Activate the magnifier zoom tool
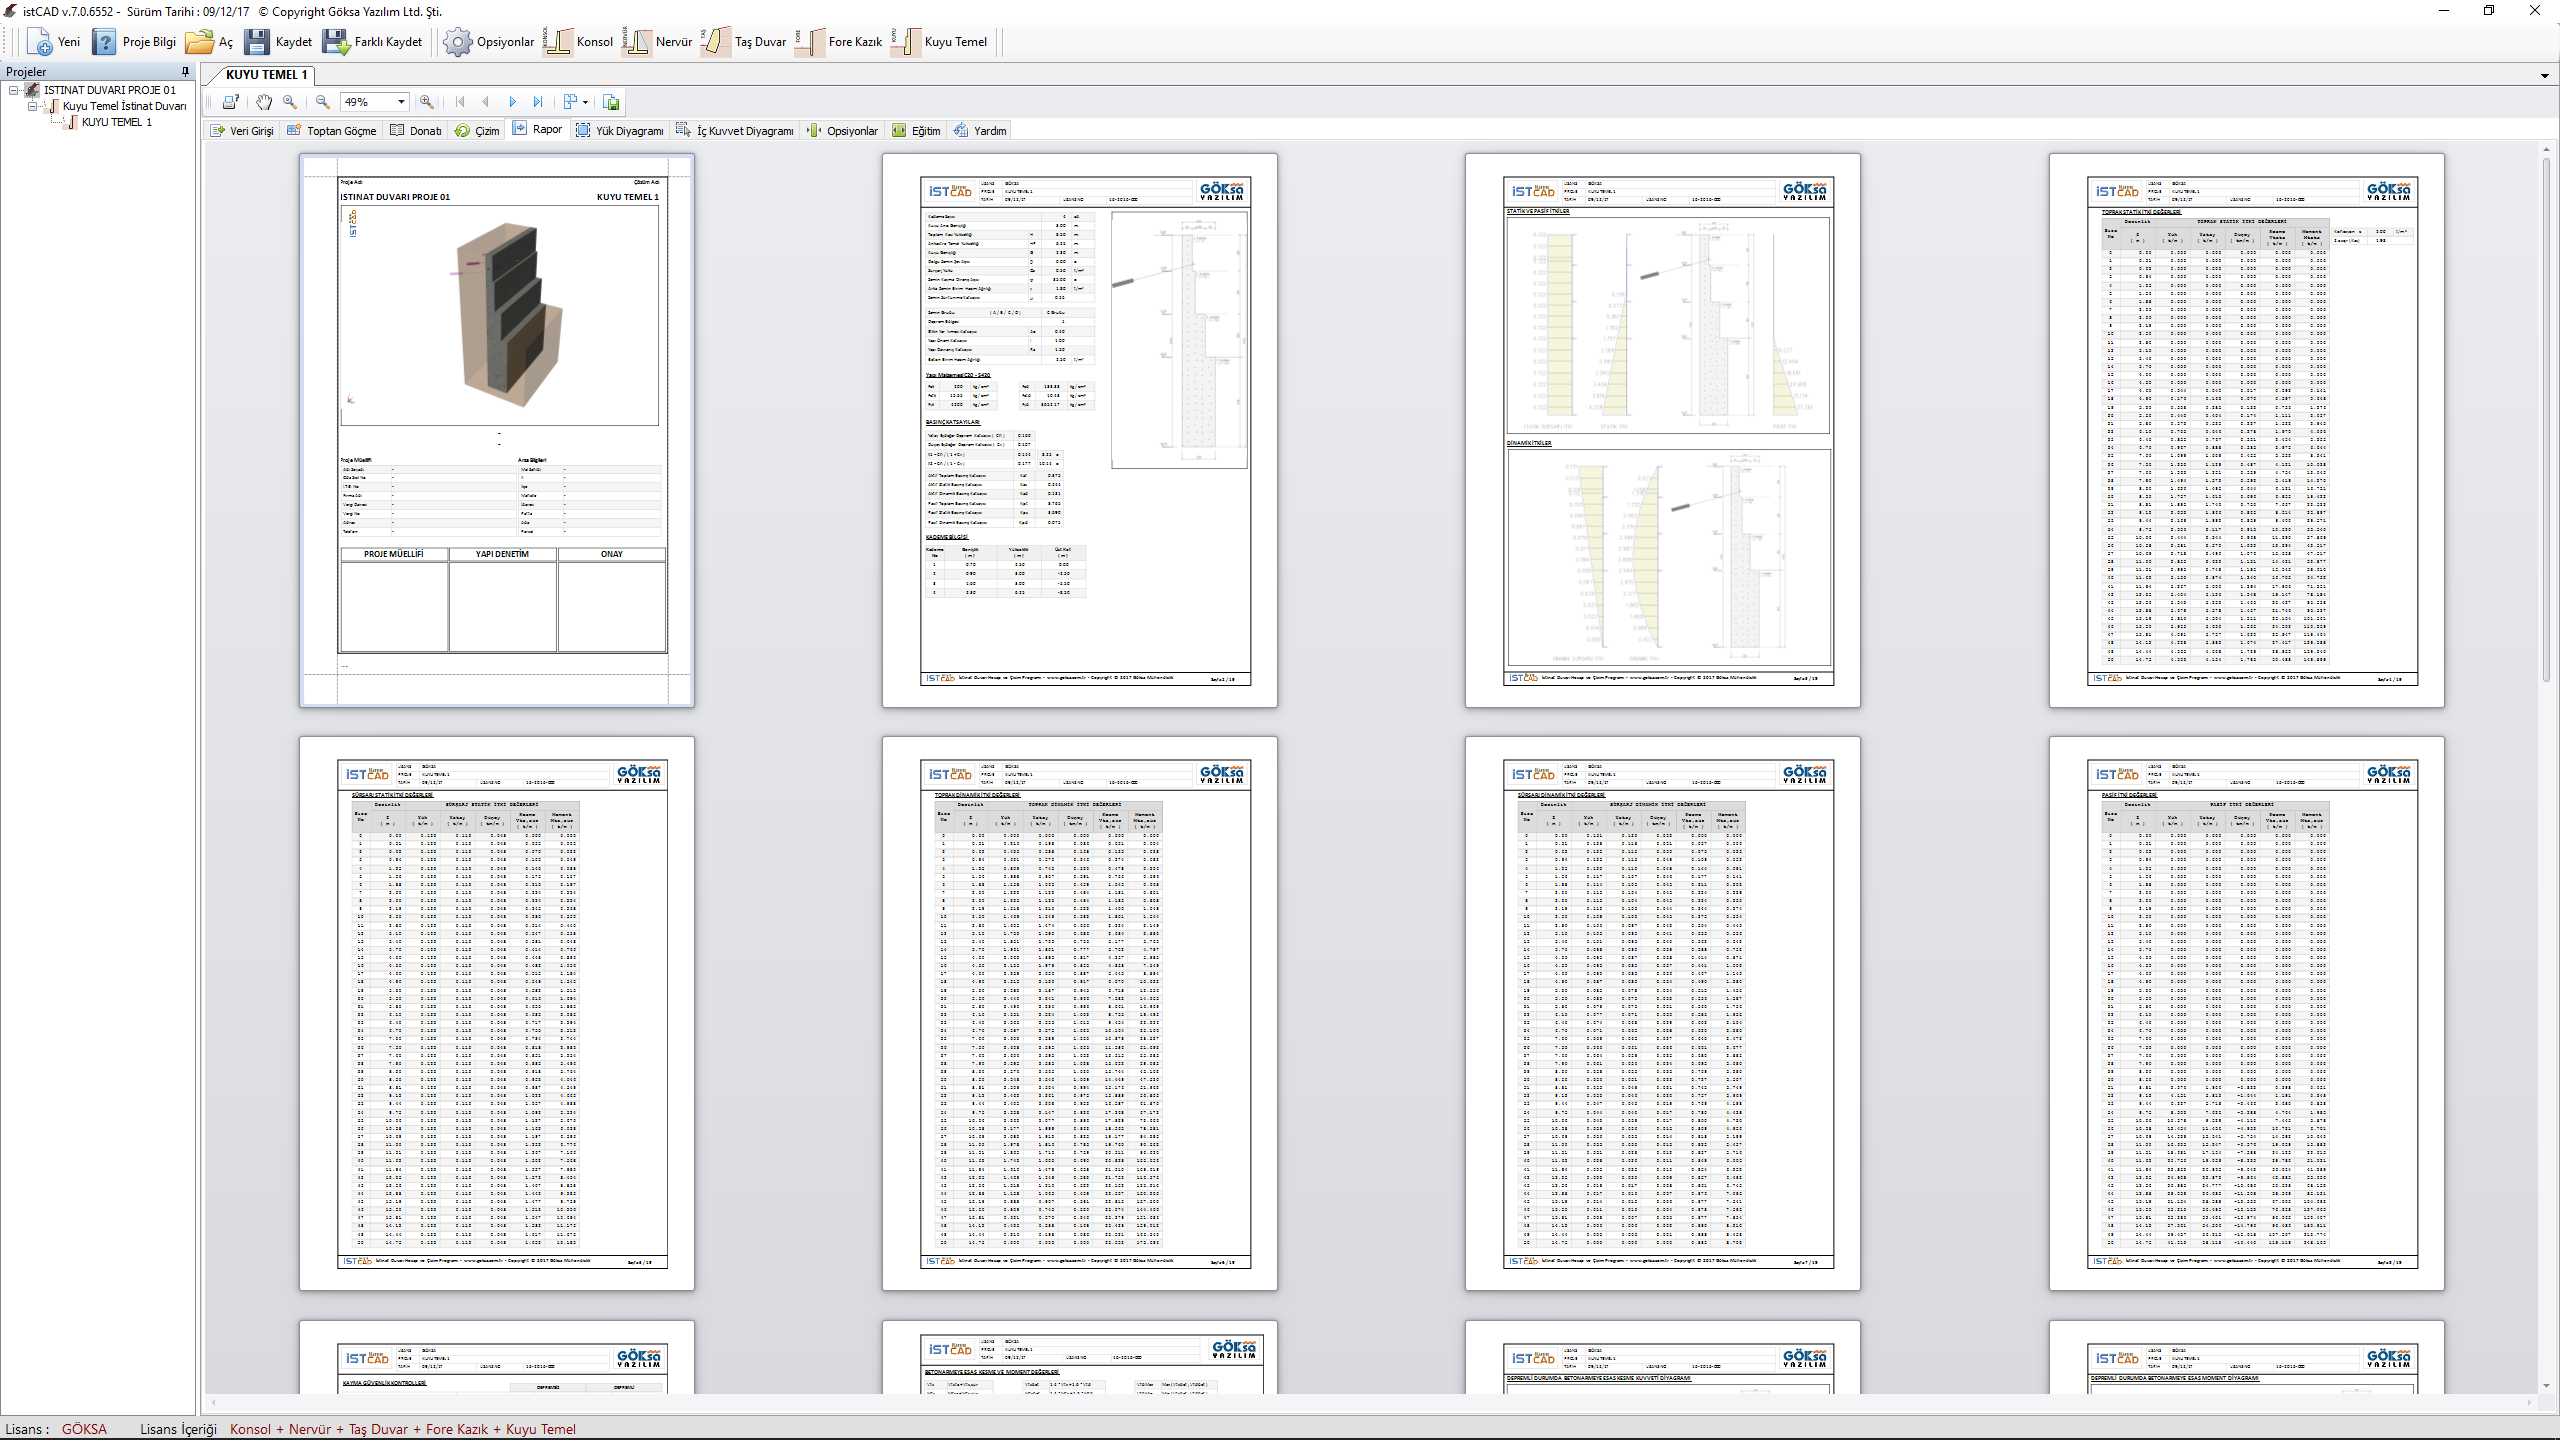The height and width of the screenshot is (1440, 2560). coord(290,102)
